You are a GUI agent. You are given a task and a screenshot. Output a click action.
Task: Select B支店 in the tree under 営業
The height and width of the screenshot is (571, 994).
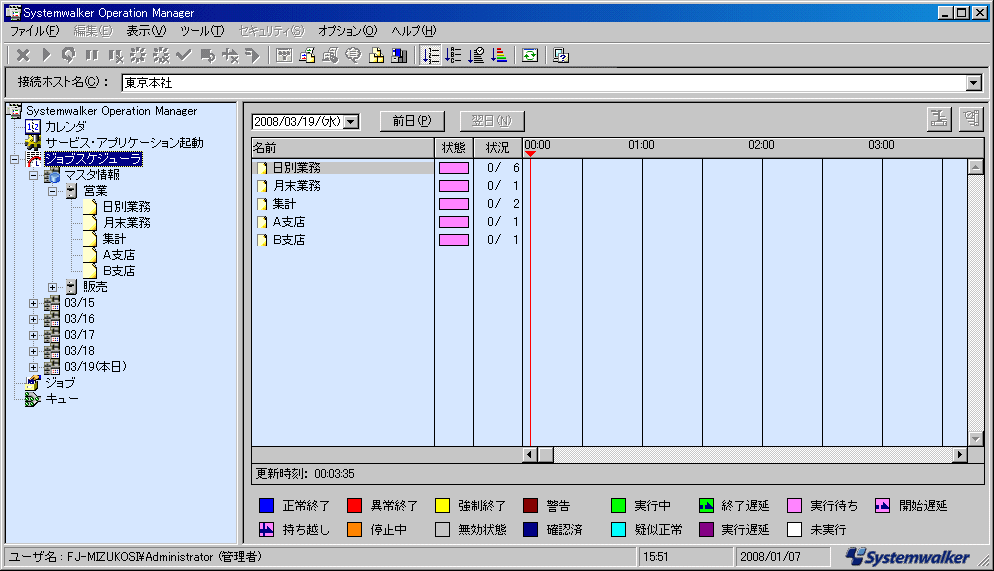point(119,271)
